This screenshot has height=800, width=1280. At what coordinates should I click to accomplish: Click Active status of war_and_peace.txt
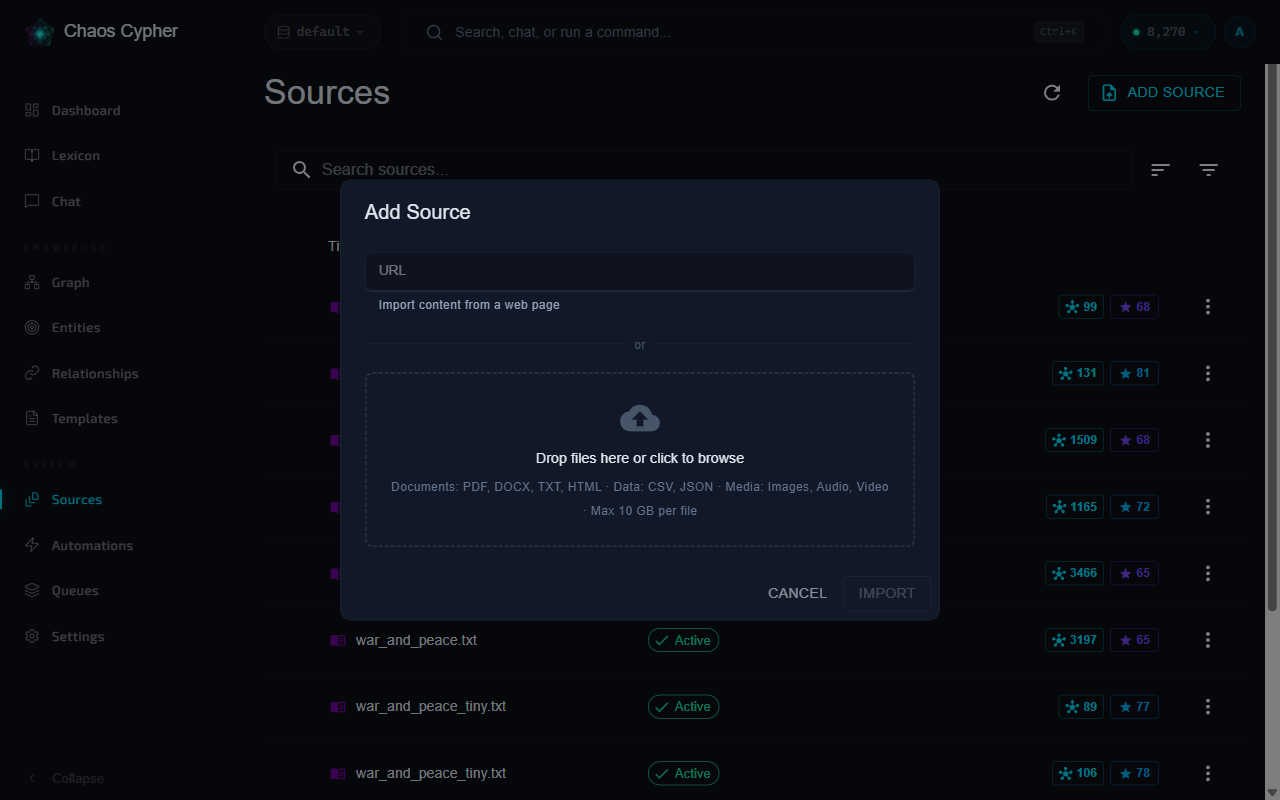pos(683,640)
